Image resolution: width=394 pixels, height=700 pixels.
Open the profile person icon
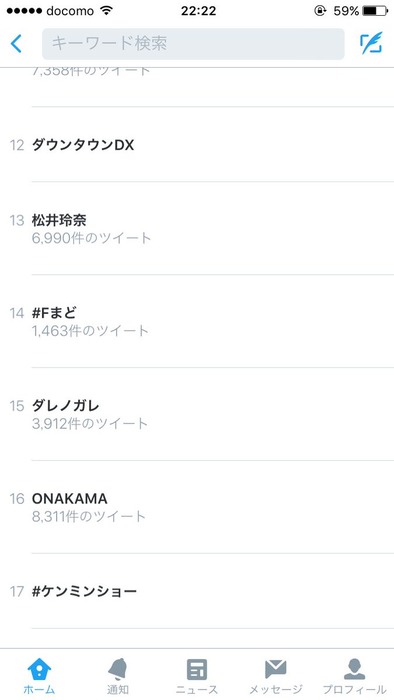click(354, 670)
